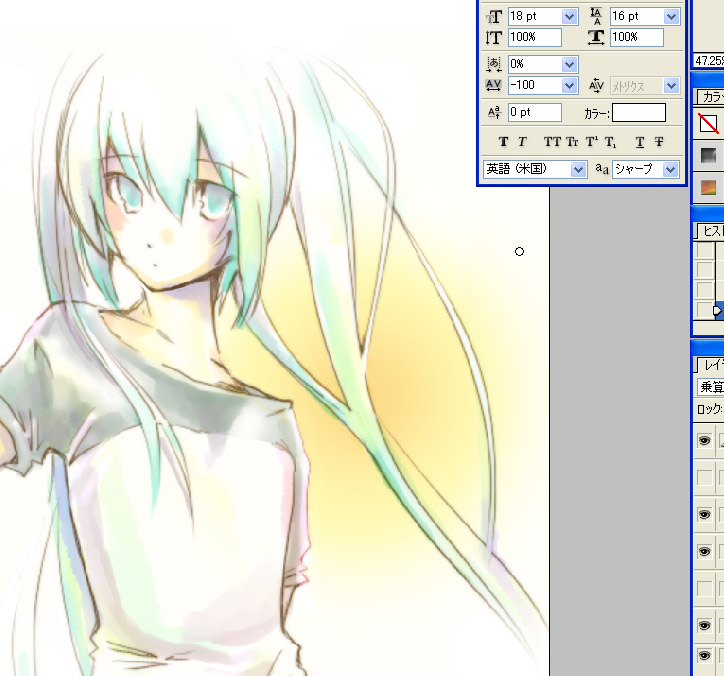724x676 pixels.
Task: Click the horizontal scale 100% field
Action: click(637, 37)
